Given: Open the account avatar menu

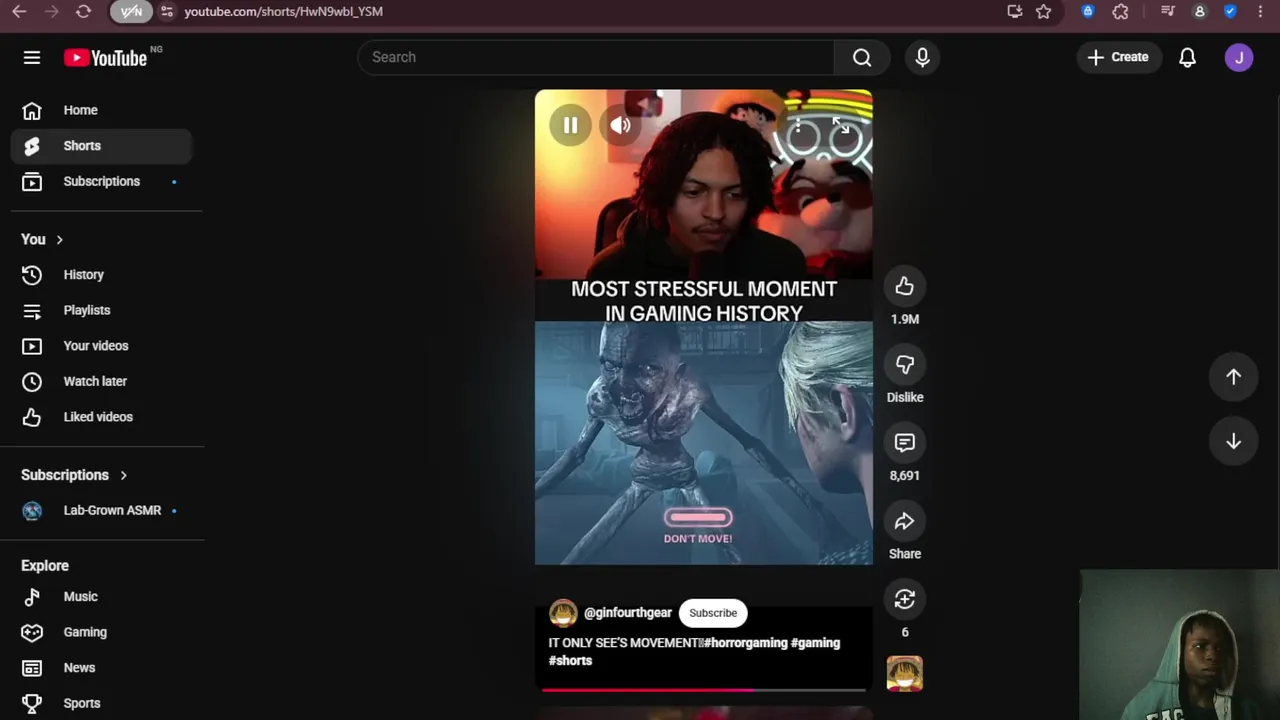Looking at the screenshot, I should tap(1238, 57).
